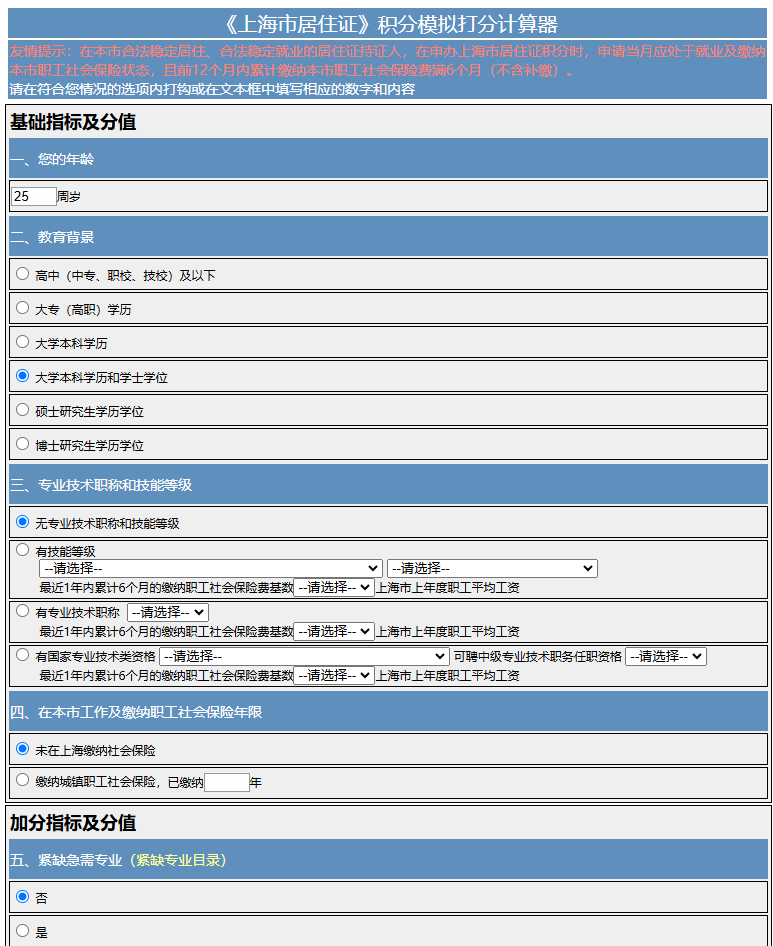Open the 可聘中级专业技术职务任职资格 dropdown

click(x=666, y=656)
